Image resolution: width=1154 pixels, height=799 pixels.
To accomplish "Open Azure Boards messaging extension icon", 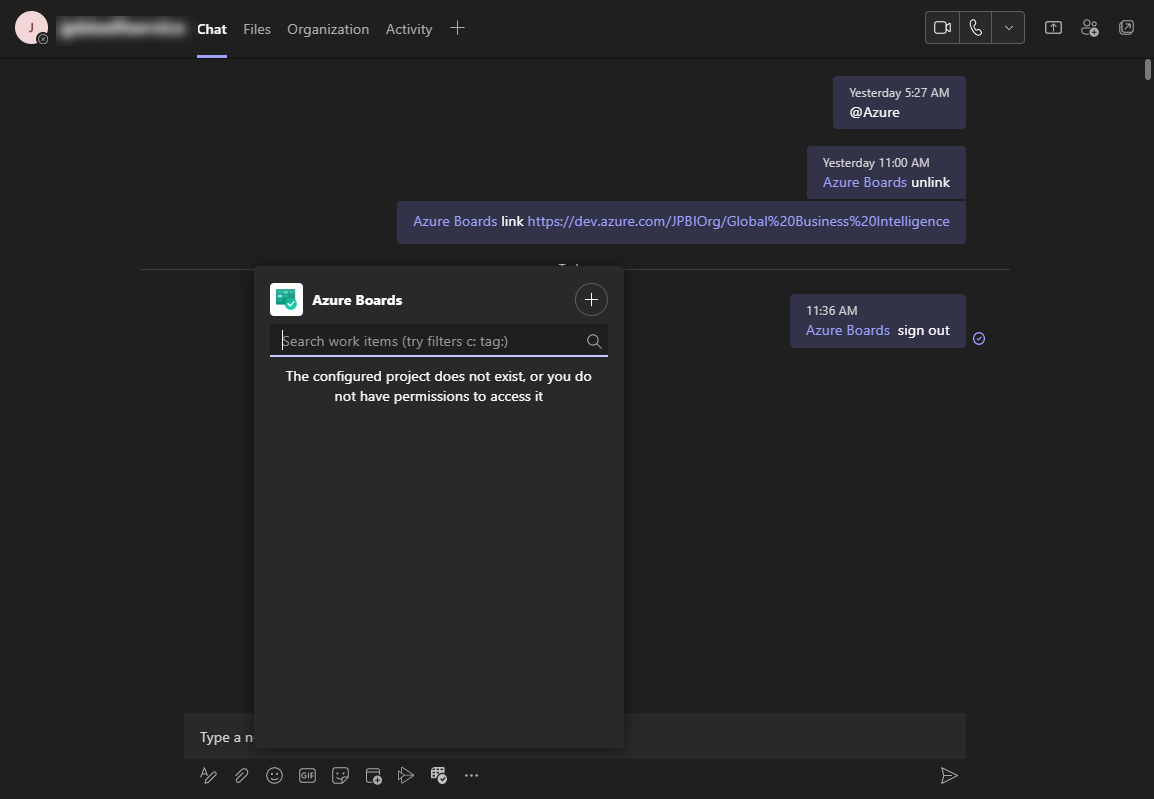I will click(x=439, y=775).
